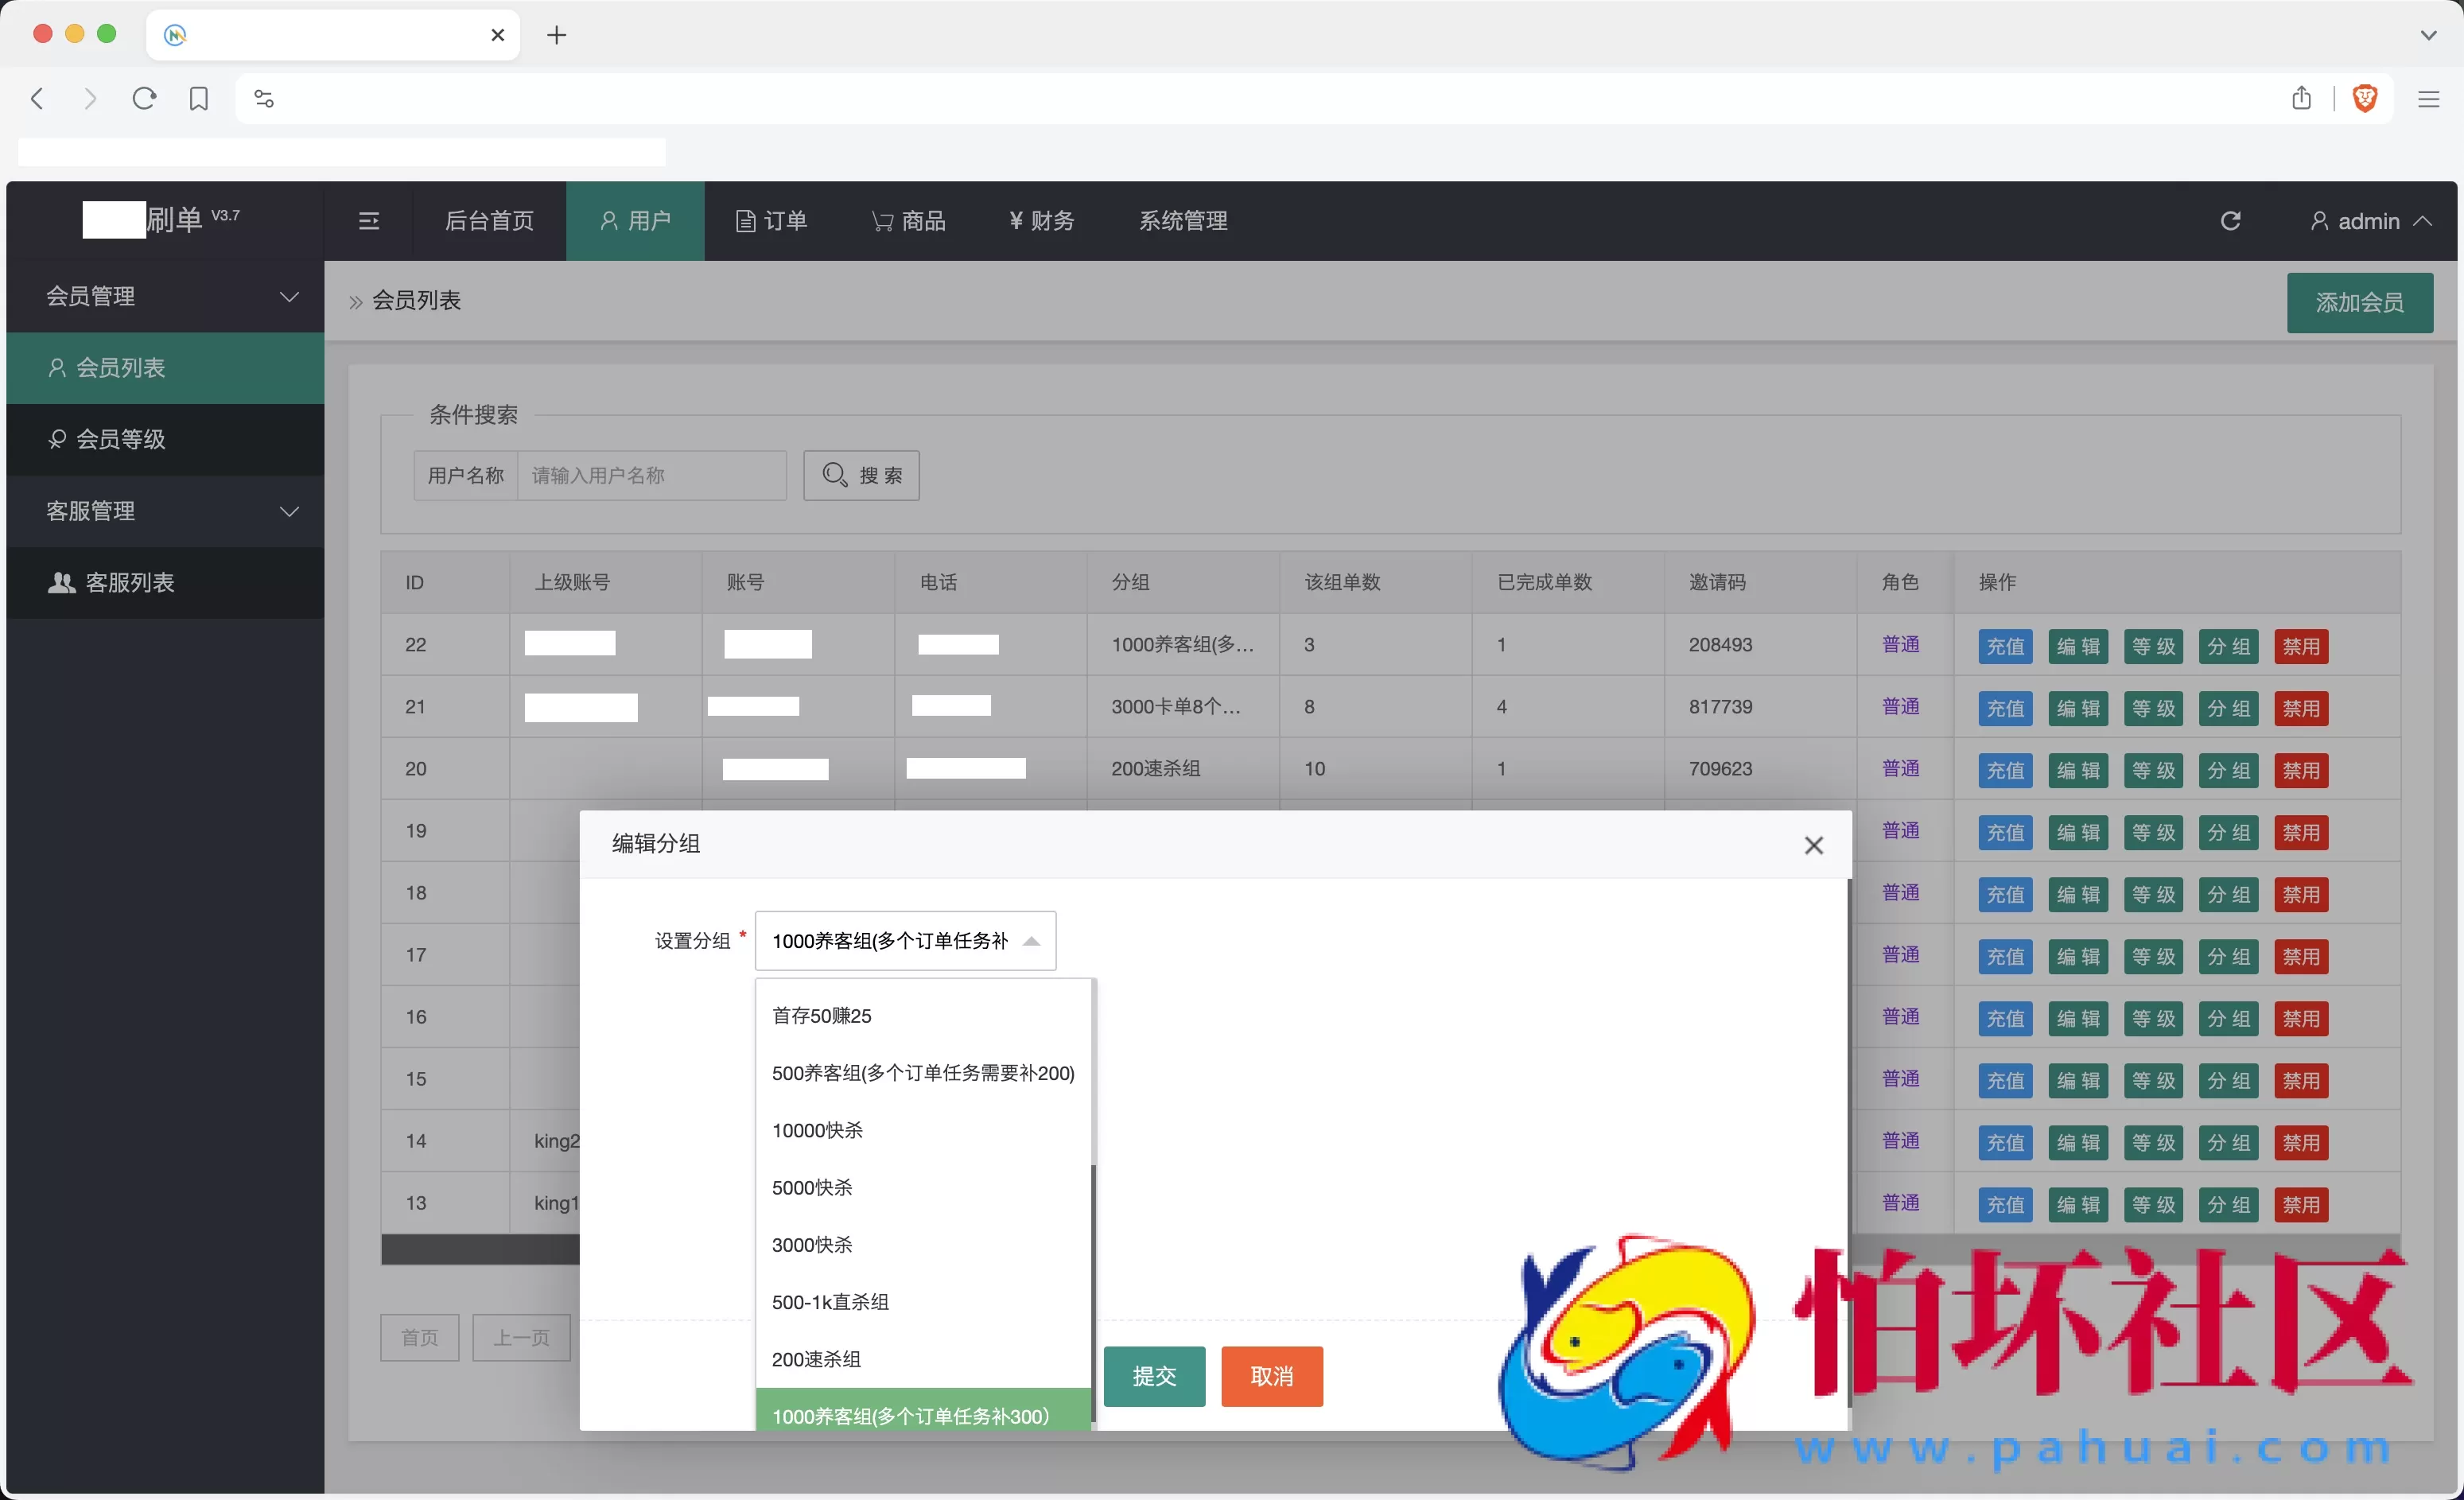Open 用户 nav tab
The width and height of the screenshot is (2464, 1500).
(x=635, y=221)
